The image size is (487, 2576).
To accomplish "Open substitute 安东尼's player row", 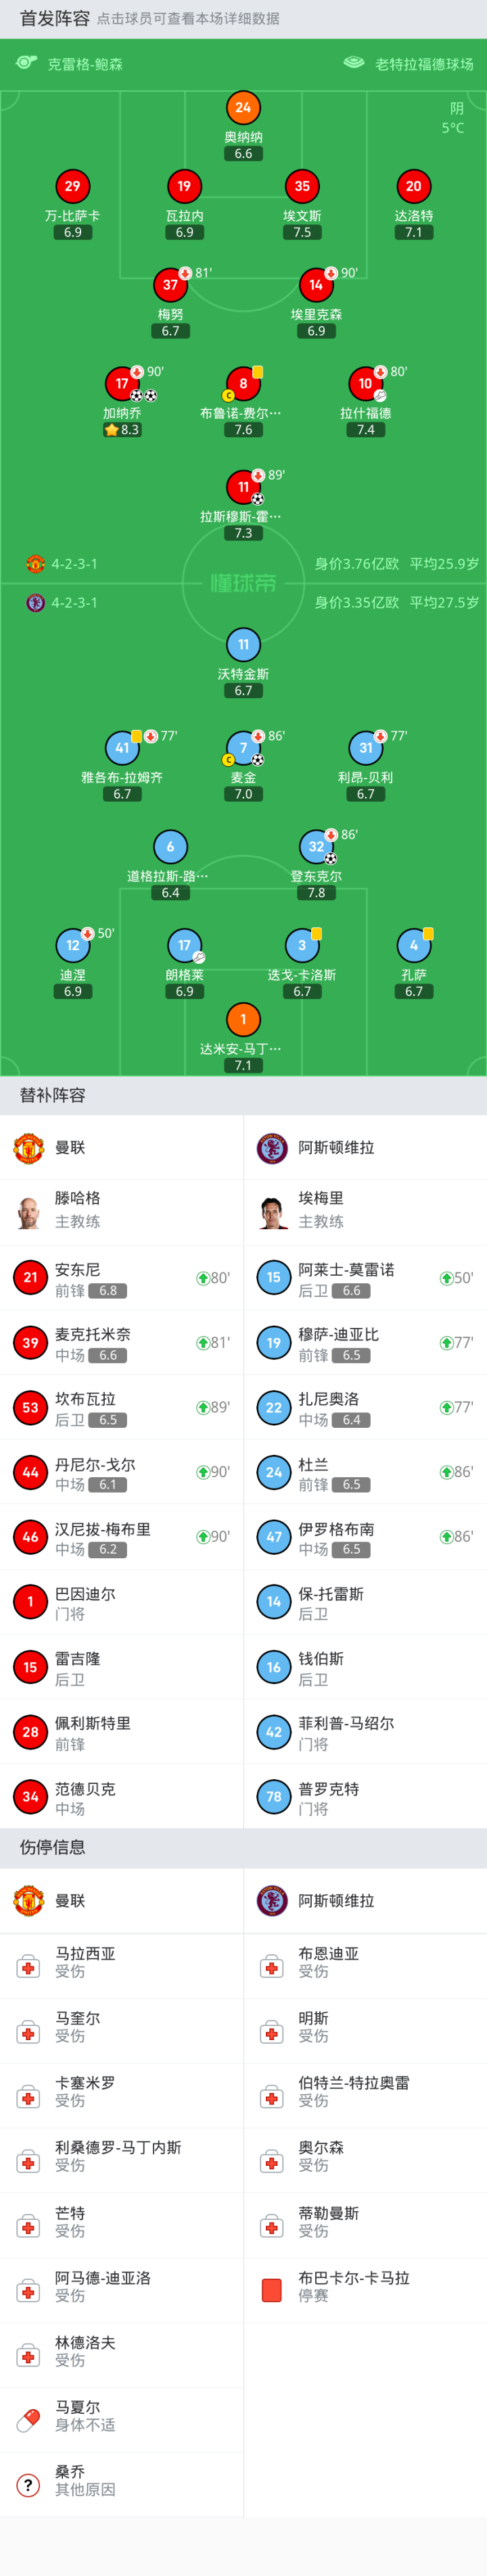I will (121, 1278).
